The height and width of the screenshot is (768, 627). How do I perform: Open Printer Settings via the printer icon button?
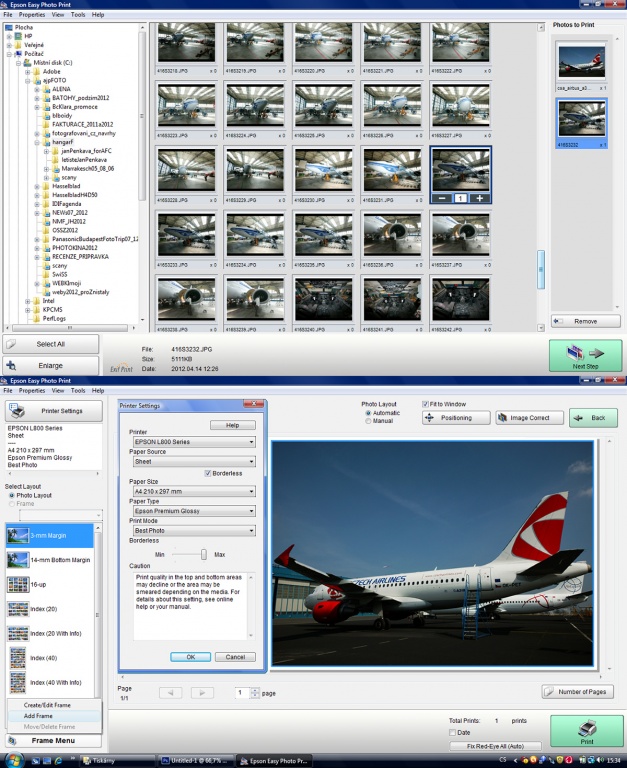(54, 411)
